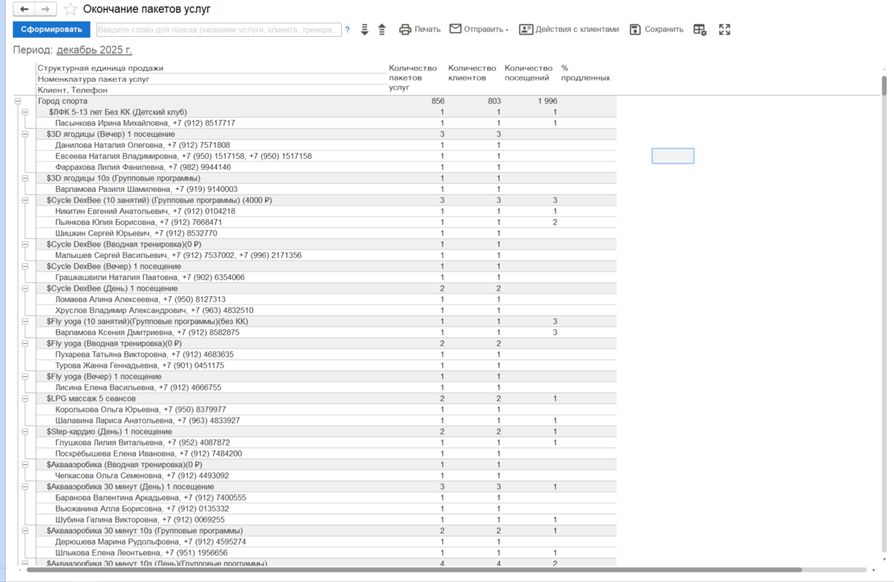
Task: Collapse $Fly yoga (Вводная тренировка) group
Action: 25,344
